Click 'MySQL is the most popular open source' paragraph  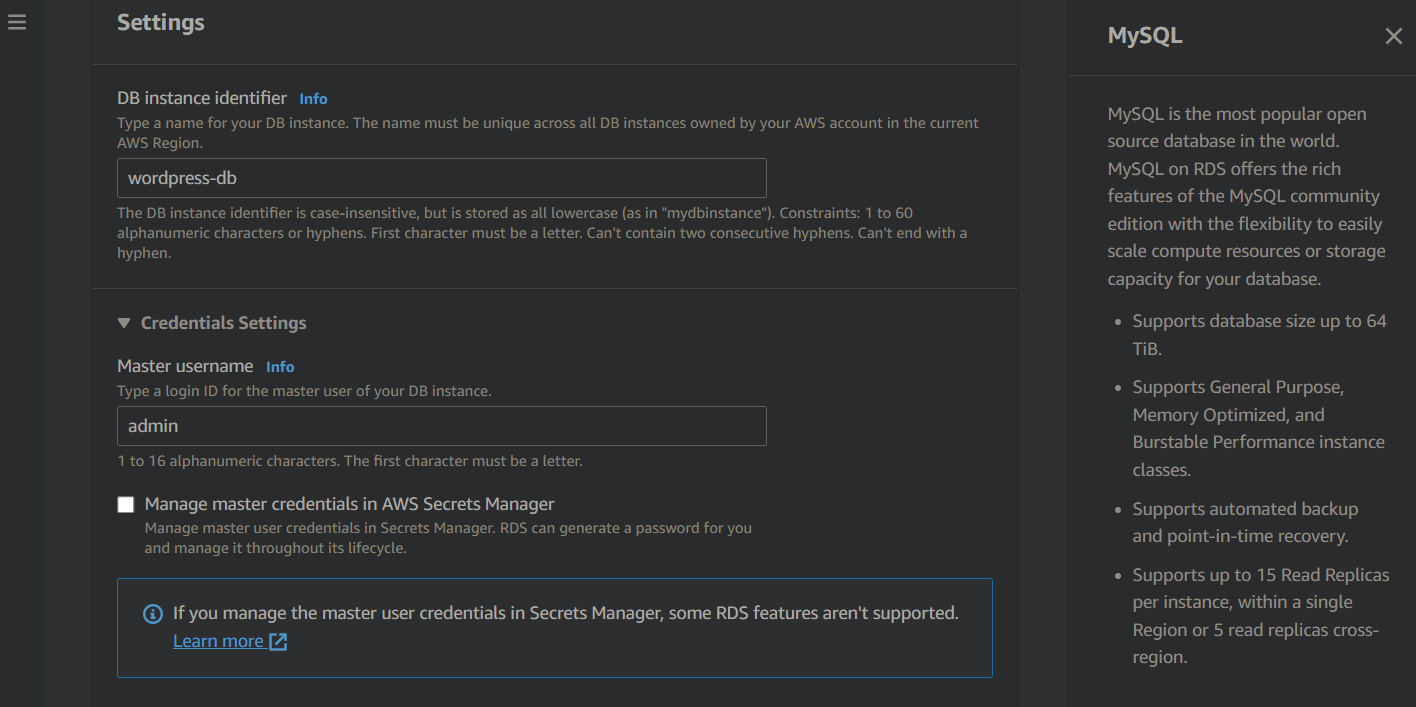point(1247,196)
